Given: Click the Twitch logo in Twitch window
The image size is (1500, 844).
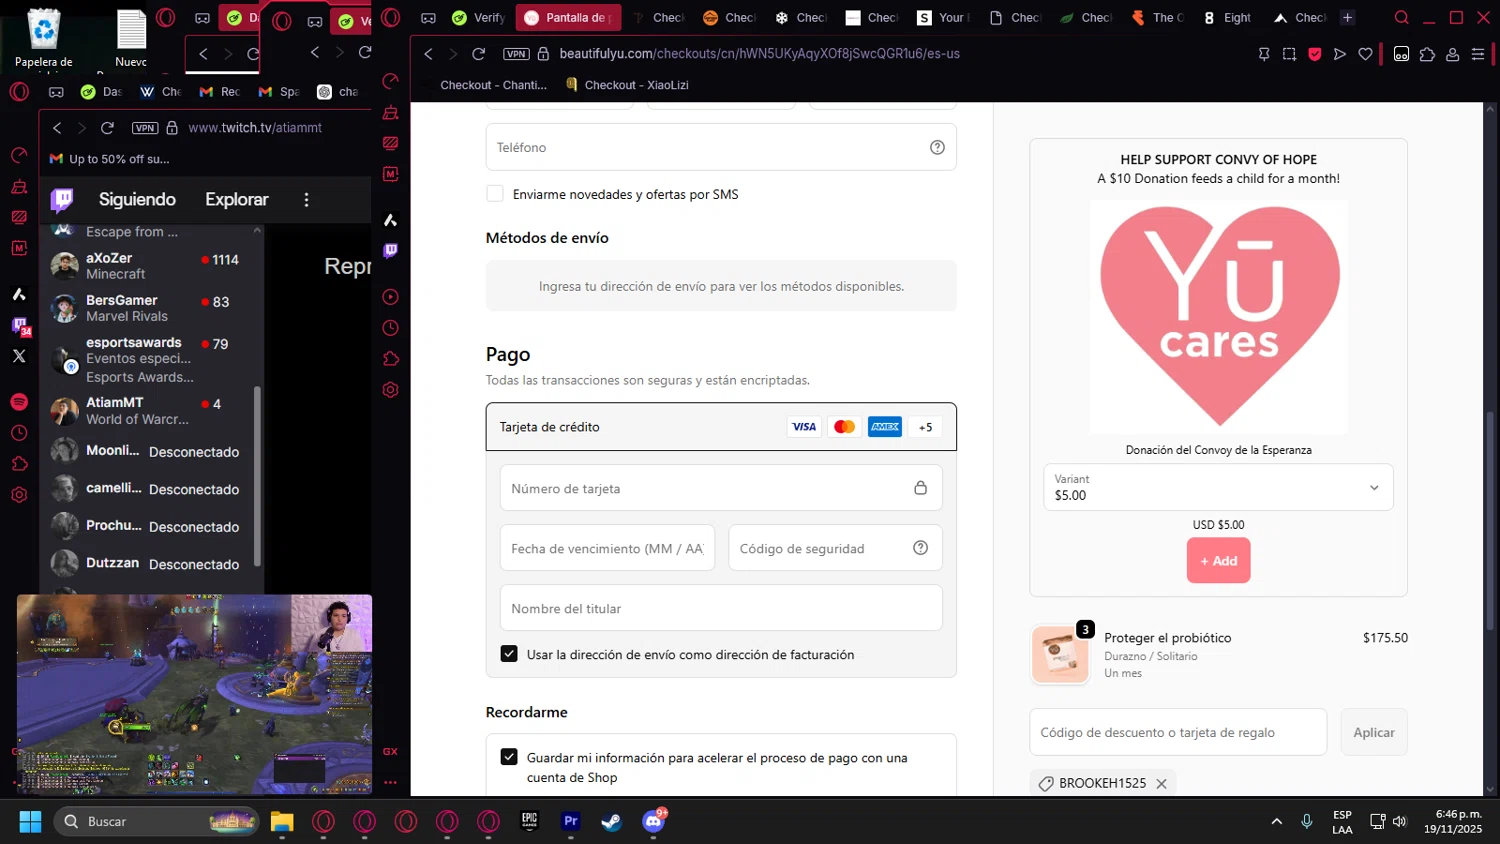Looking at the screenshot, I should (62, 200).
